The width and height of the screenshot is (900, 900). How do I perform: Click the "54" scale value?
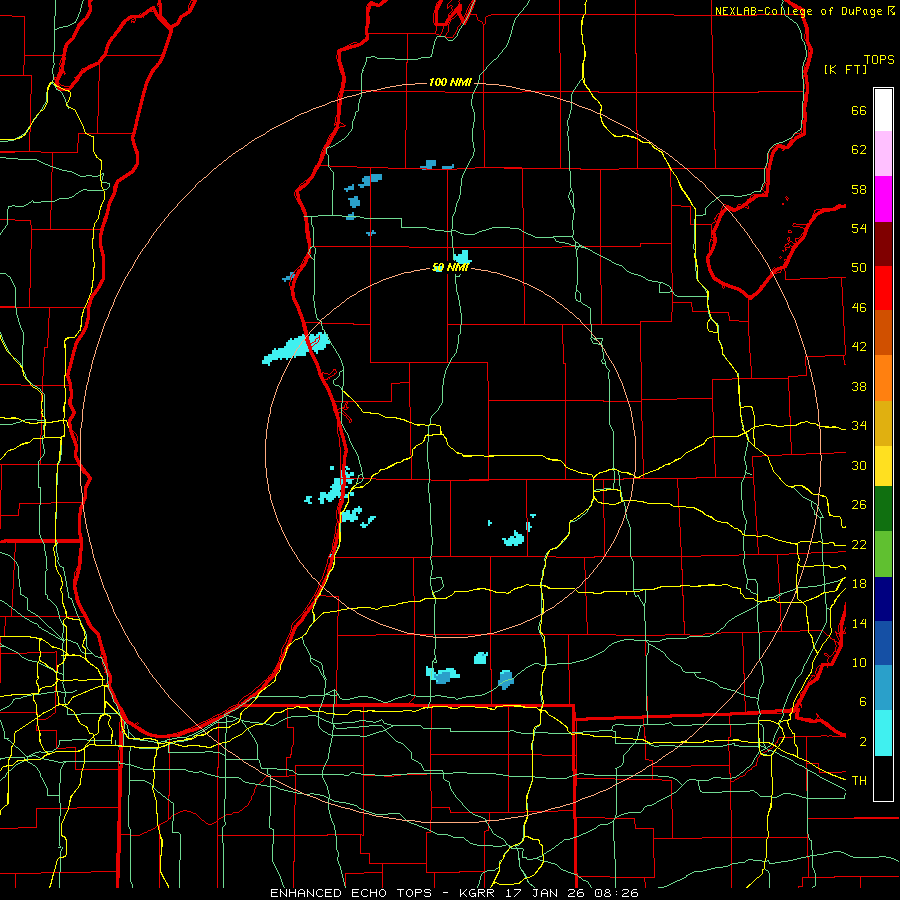pos(859,228)
